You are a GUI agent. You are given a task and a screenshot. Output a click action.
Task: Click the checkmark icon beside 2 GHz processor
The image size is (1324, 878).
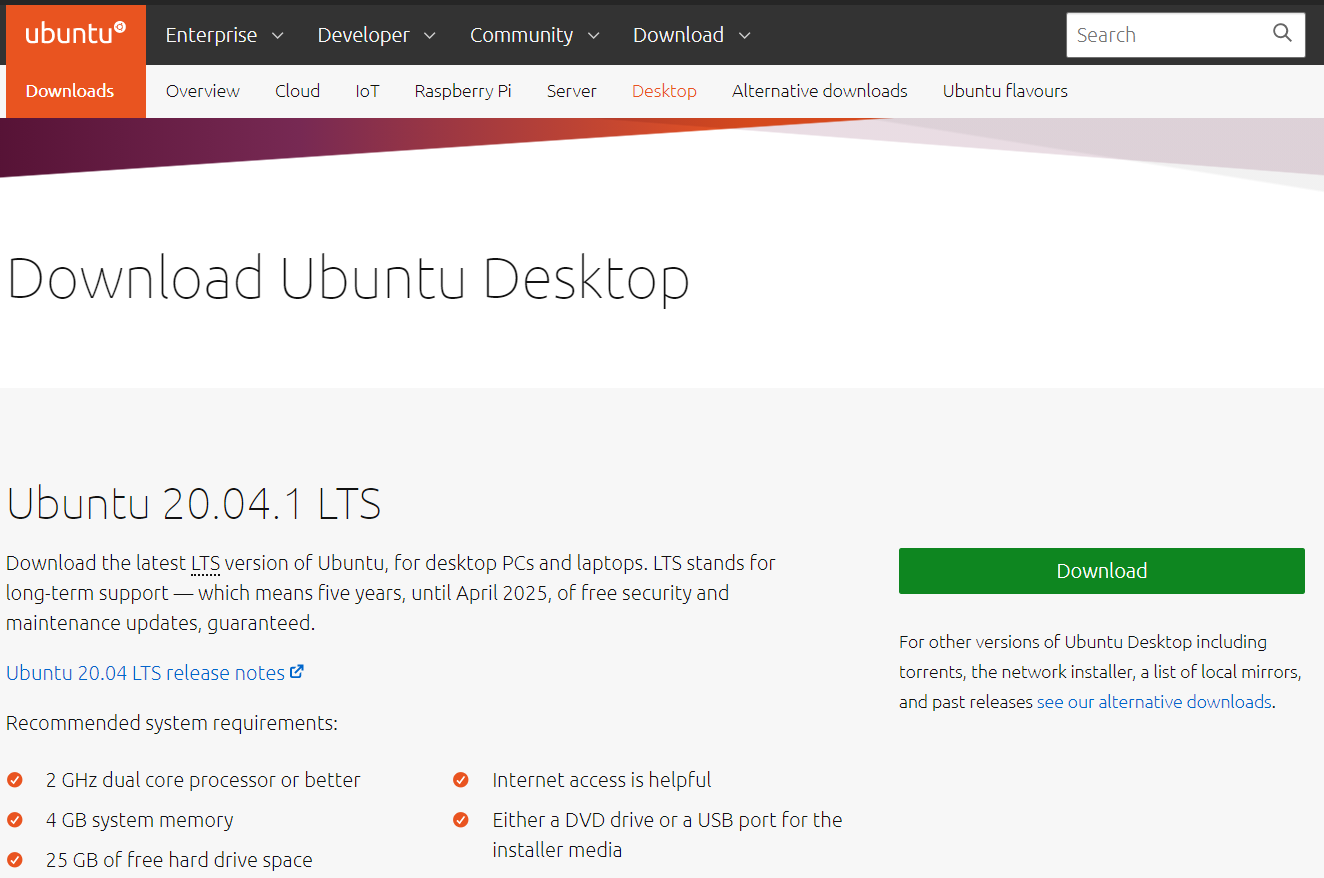15,780
